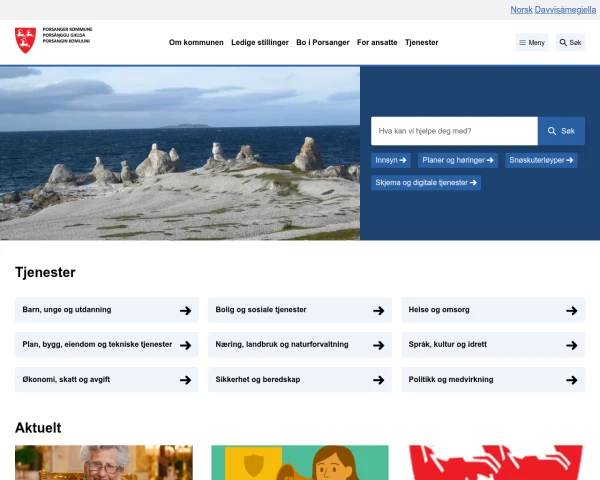Click arrow on Næring, landbruk card

379,345
